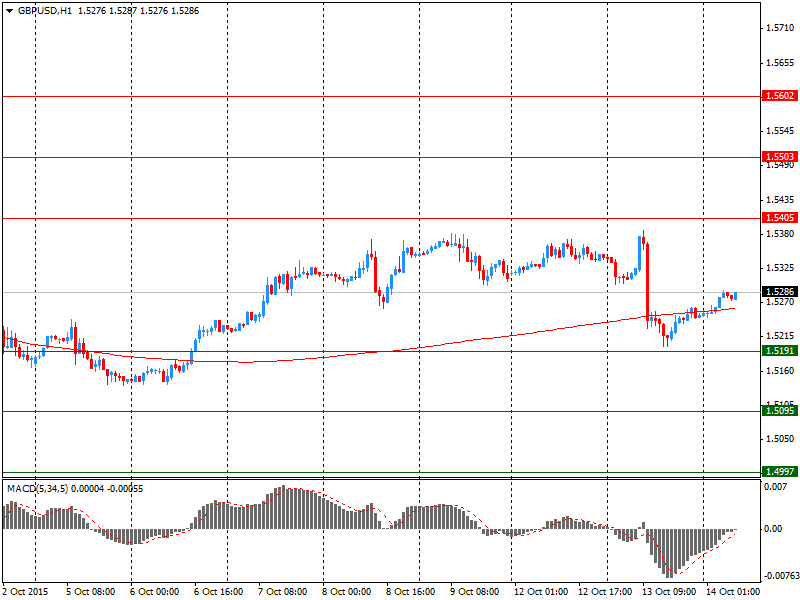Viewport: 800px width, 600px height.
Task: Click the 6 Oct 00:00 time axis label
Action: 155,592
